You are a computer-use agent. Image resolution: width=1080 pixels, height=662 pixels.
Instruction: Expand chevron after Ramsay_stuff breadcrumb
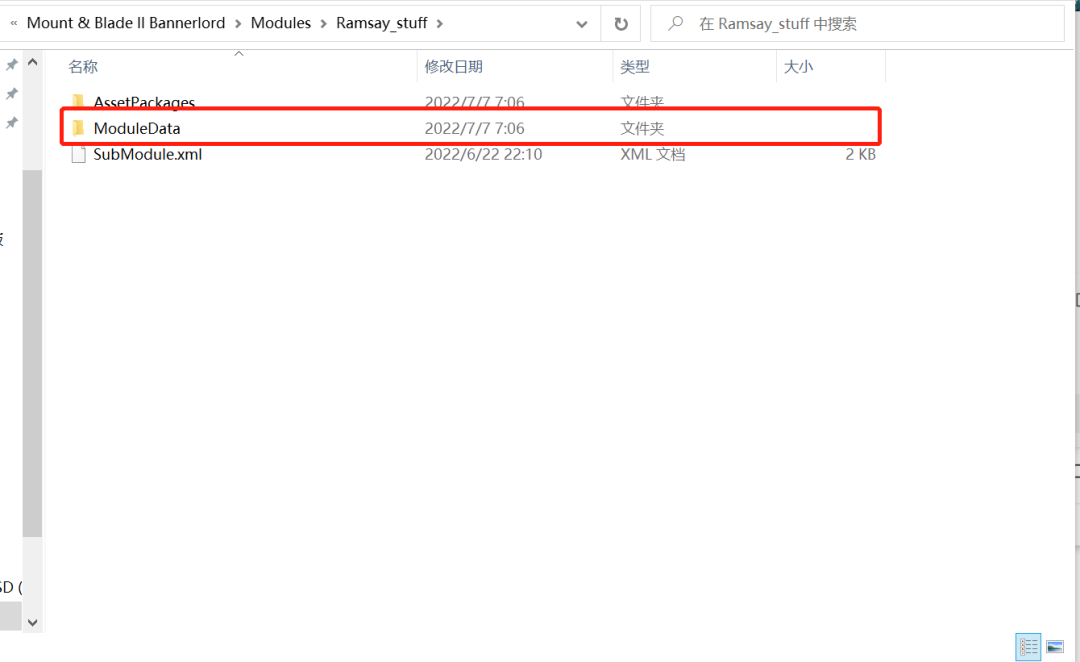pos(439,23)
